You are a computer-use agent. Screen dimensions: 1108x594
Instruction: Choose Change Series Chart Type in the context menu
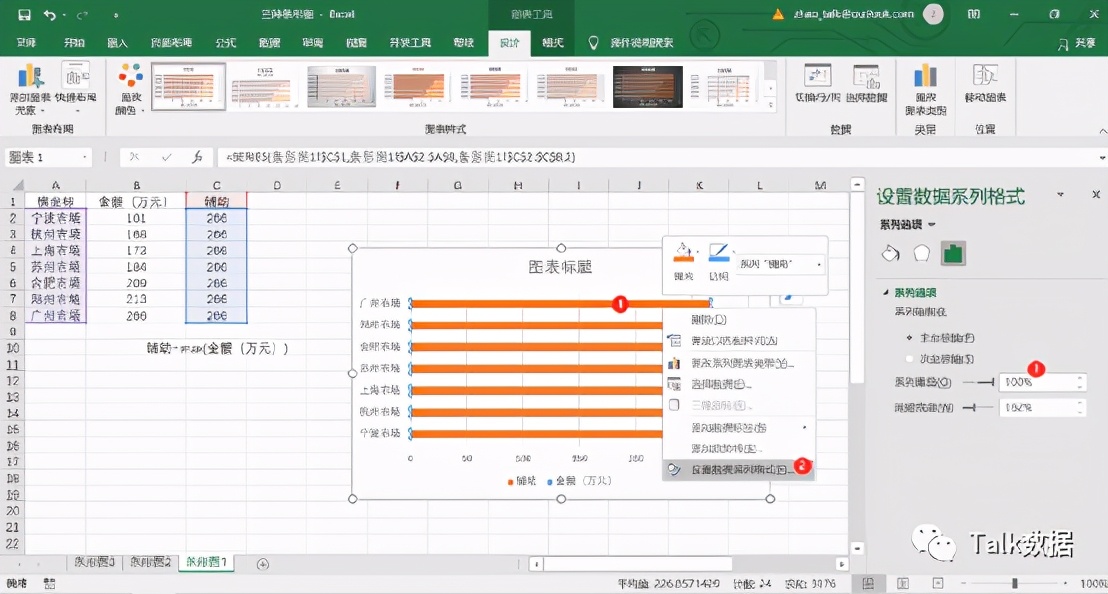click(738, 363)
